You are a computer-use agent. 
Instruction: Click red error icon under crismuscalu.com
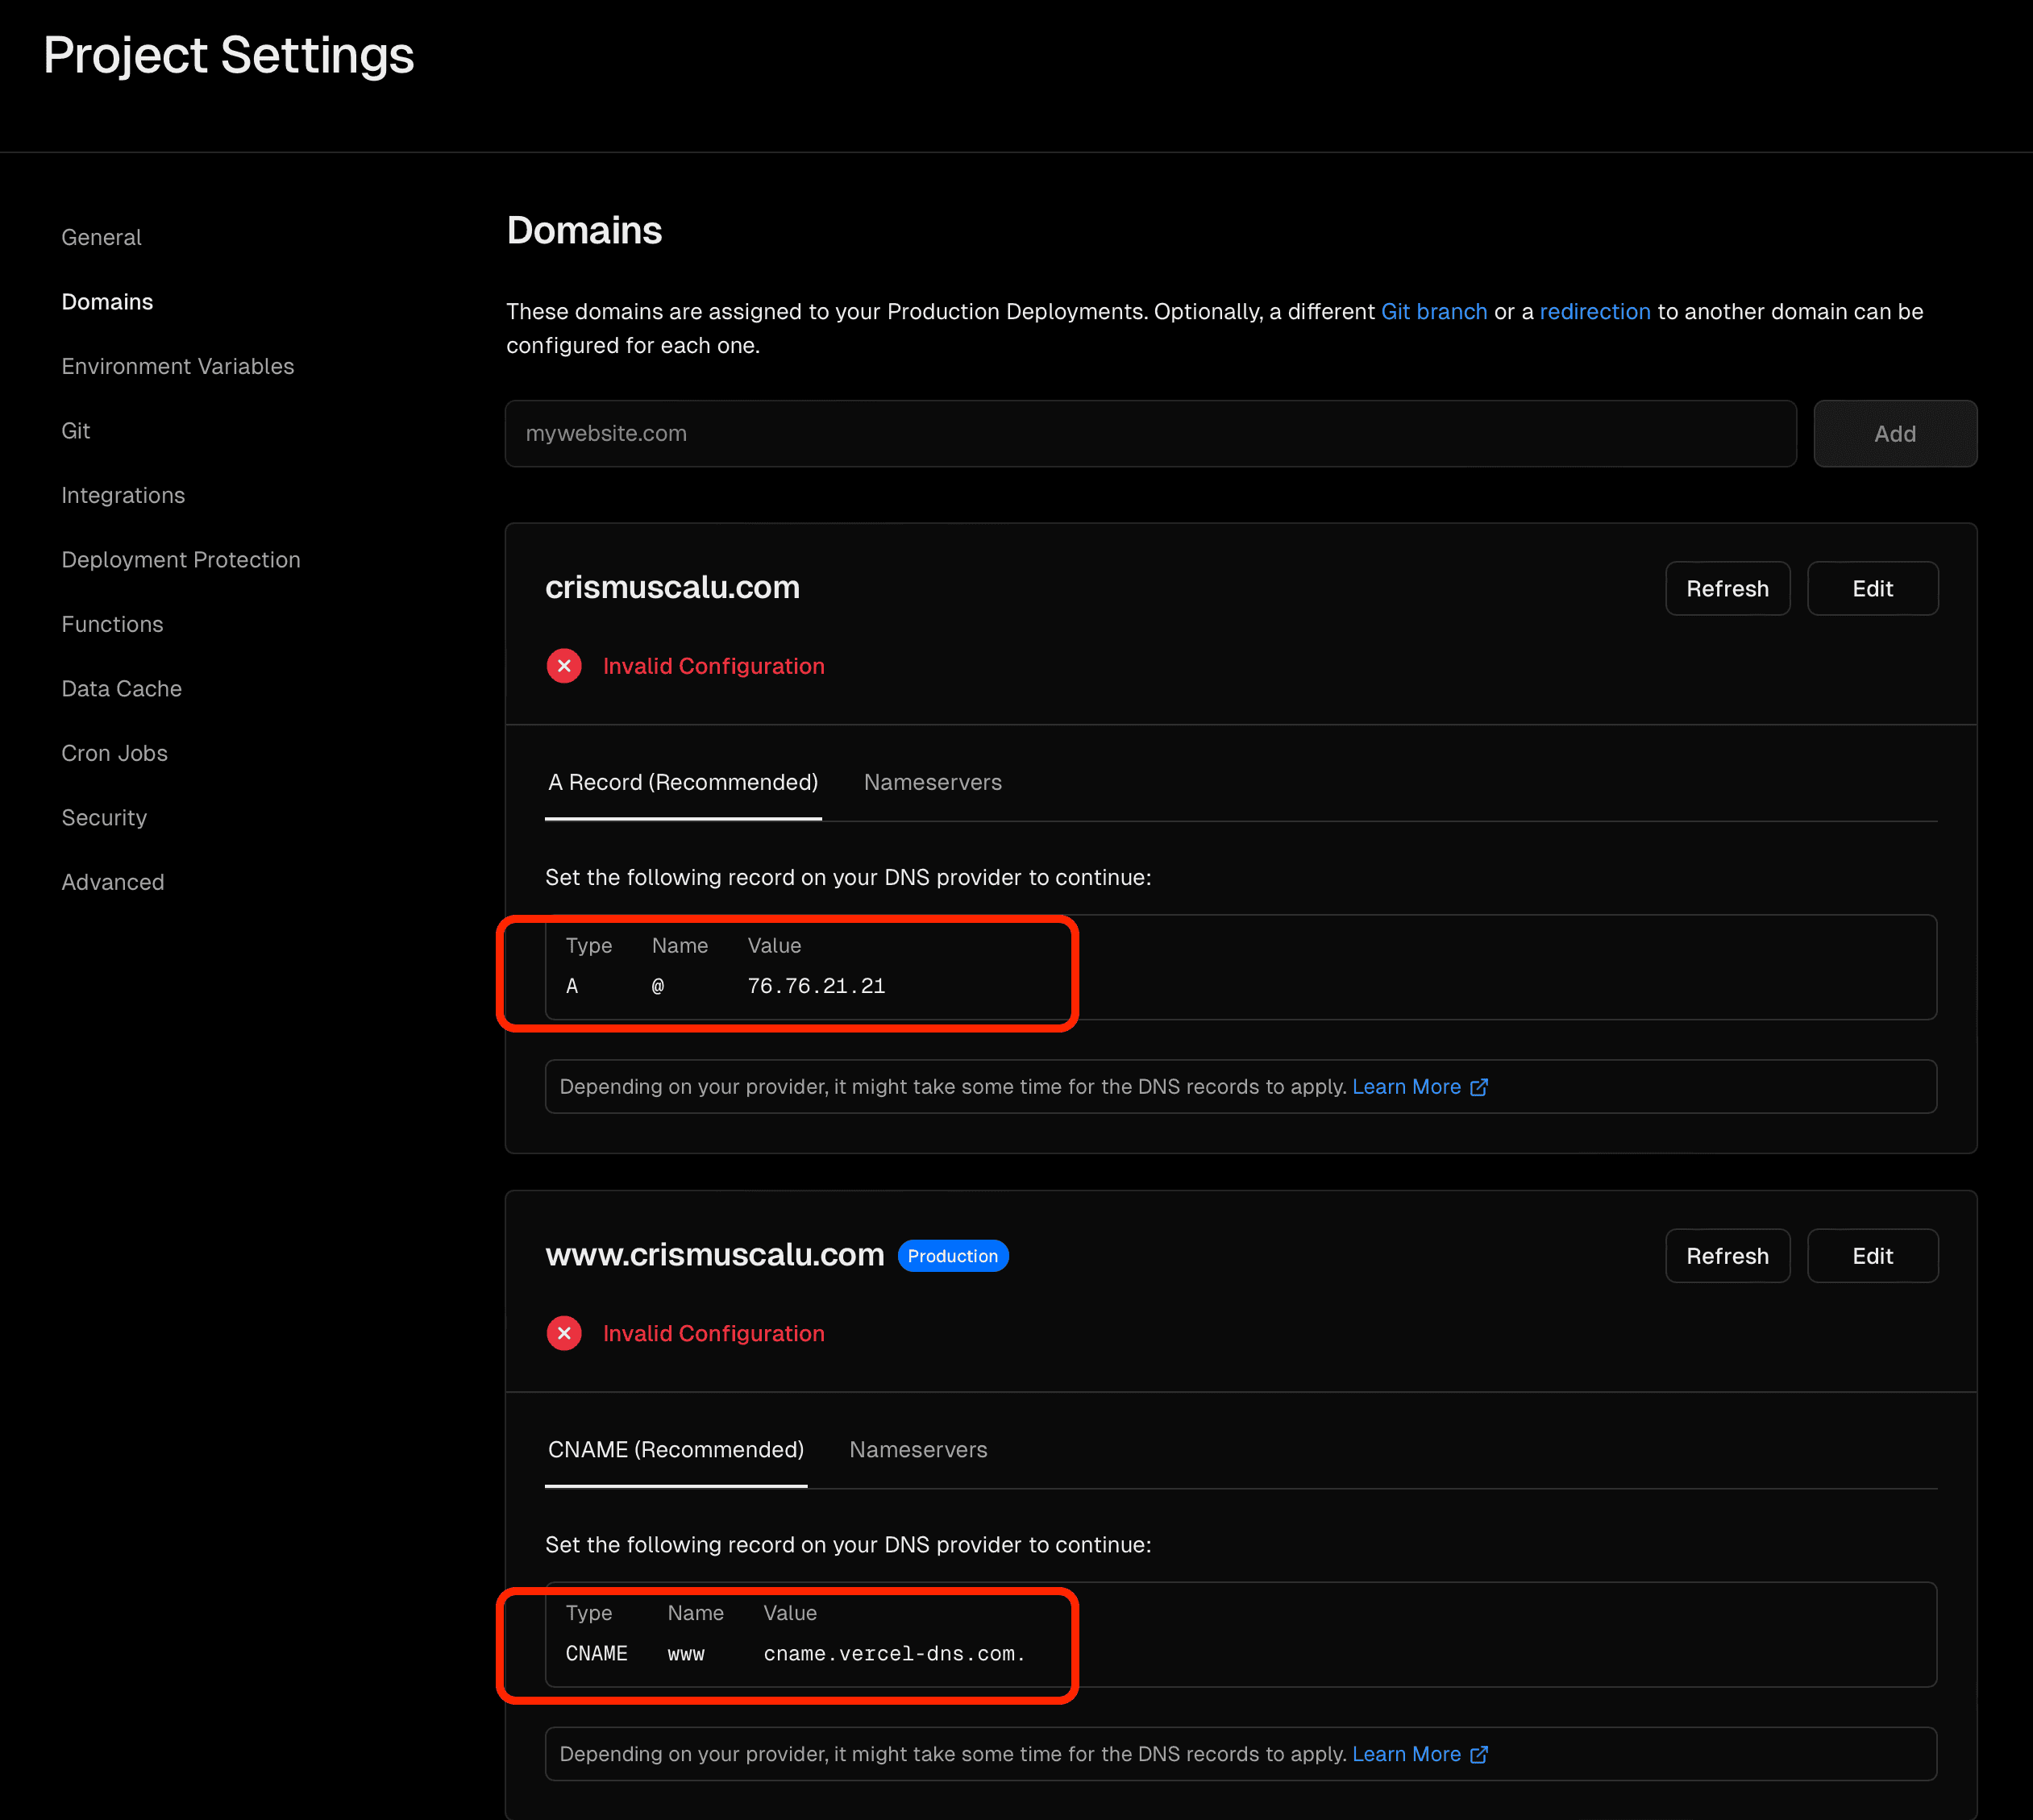point(564,666)
